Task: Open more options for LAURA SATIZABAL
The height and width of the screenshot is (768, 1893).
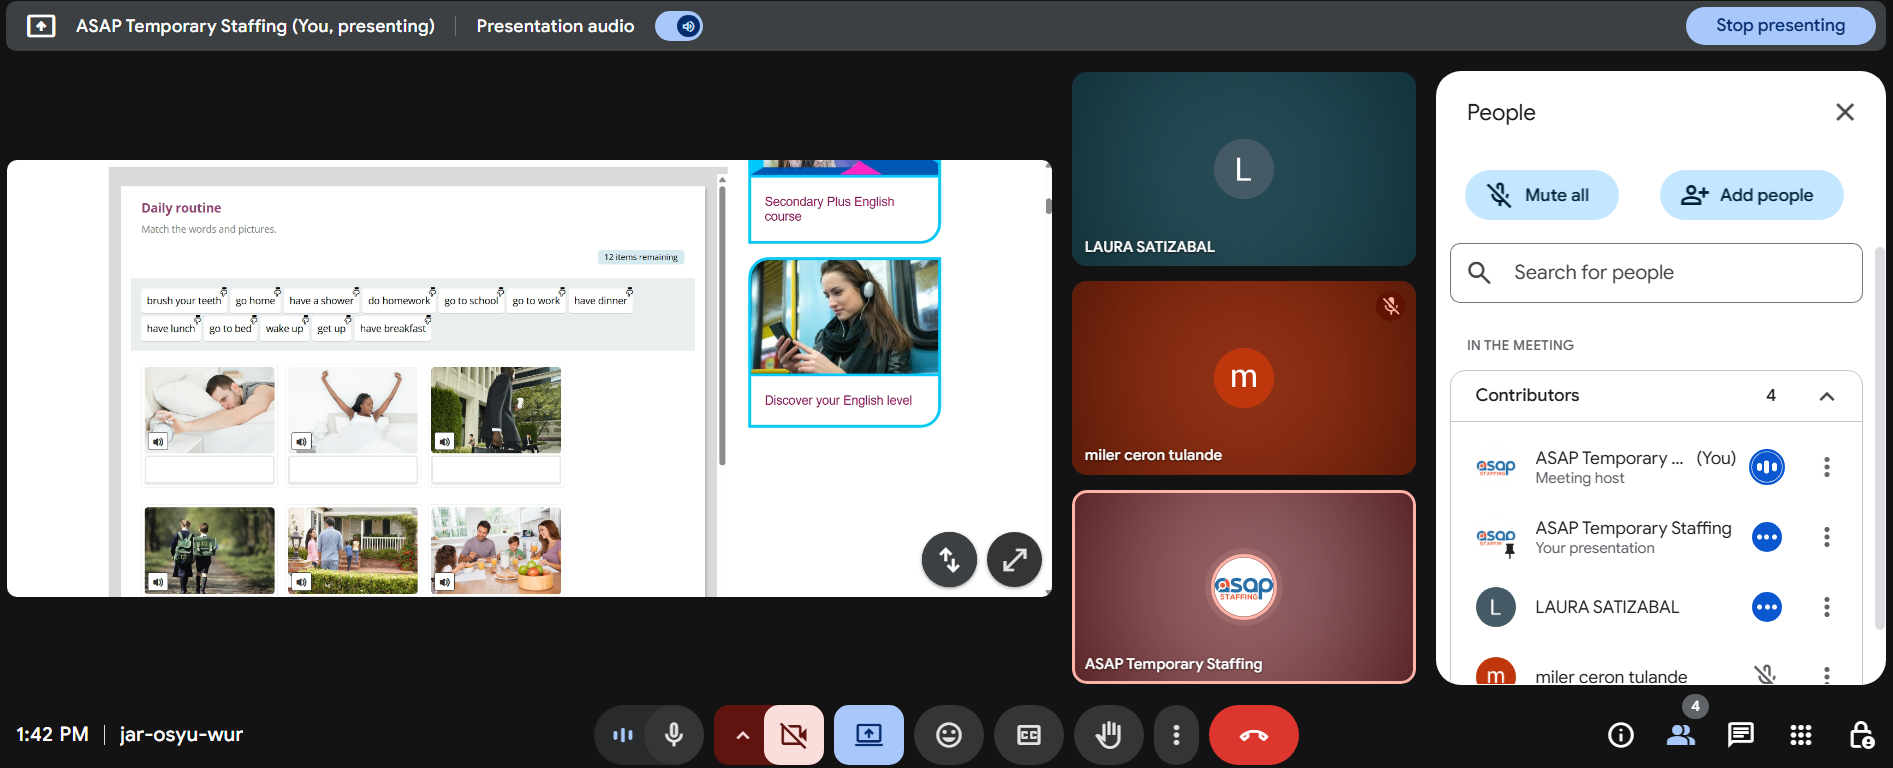Action: coord(1826,607)
